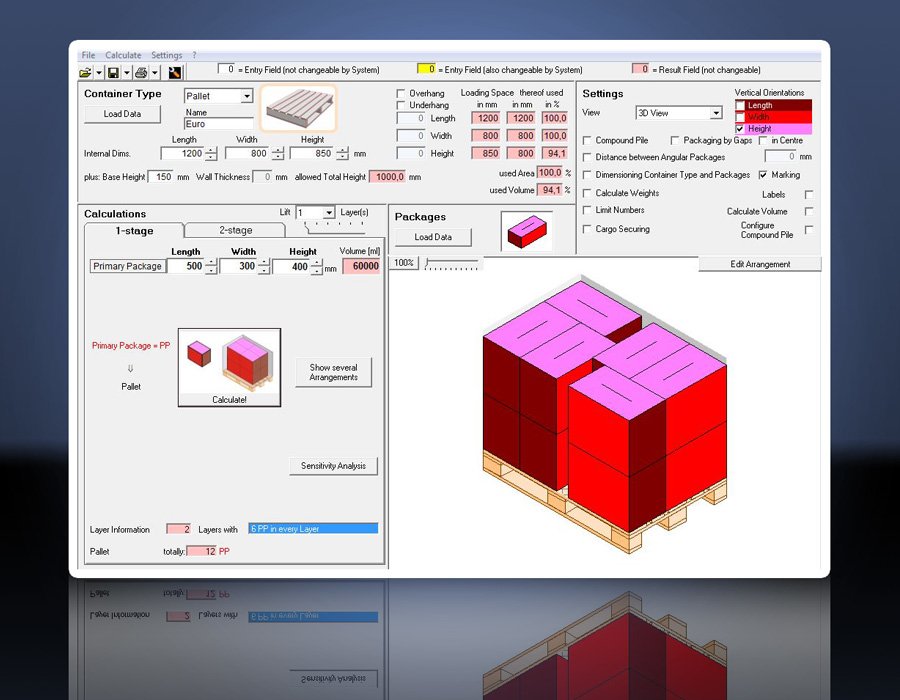Click the Sensitivity Analysis button
The width and height of the screenshot is (900, 700).
click(333, 466)
